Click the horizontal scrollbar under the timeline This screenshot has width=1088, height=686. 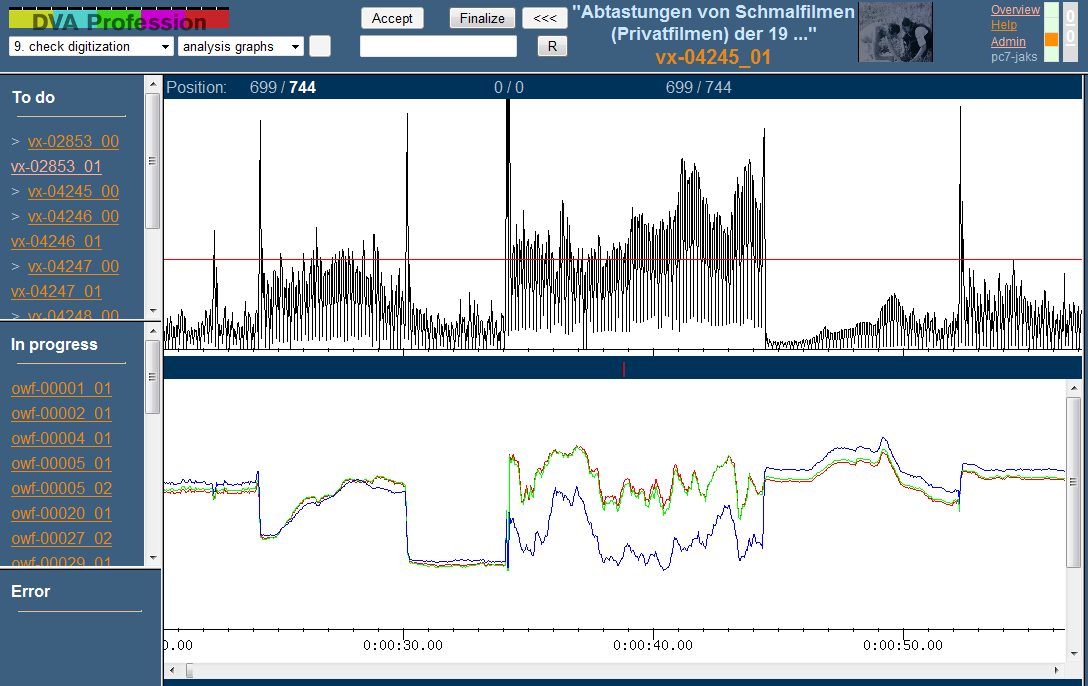(620, 670)
